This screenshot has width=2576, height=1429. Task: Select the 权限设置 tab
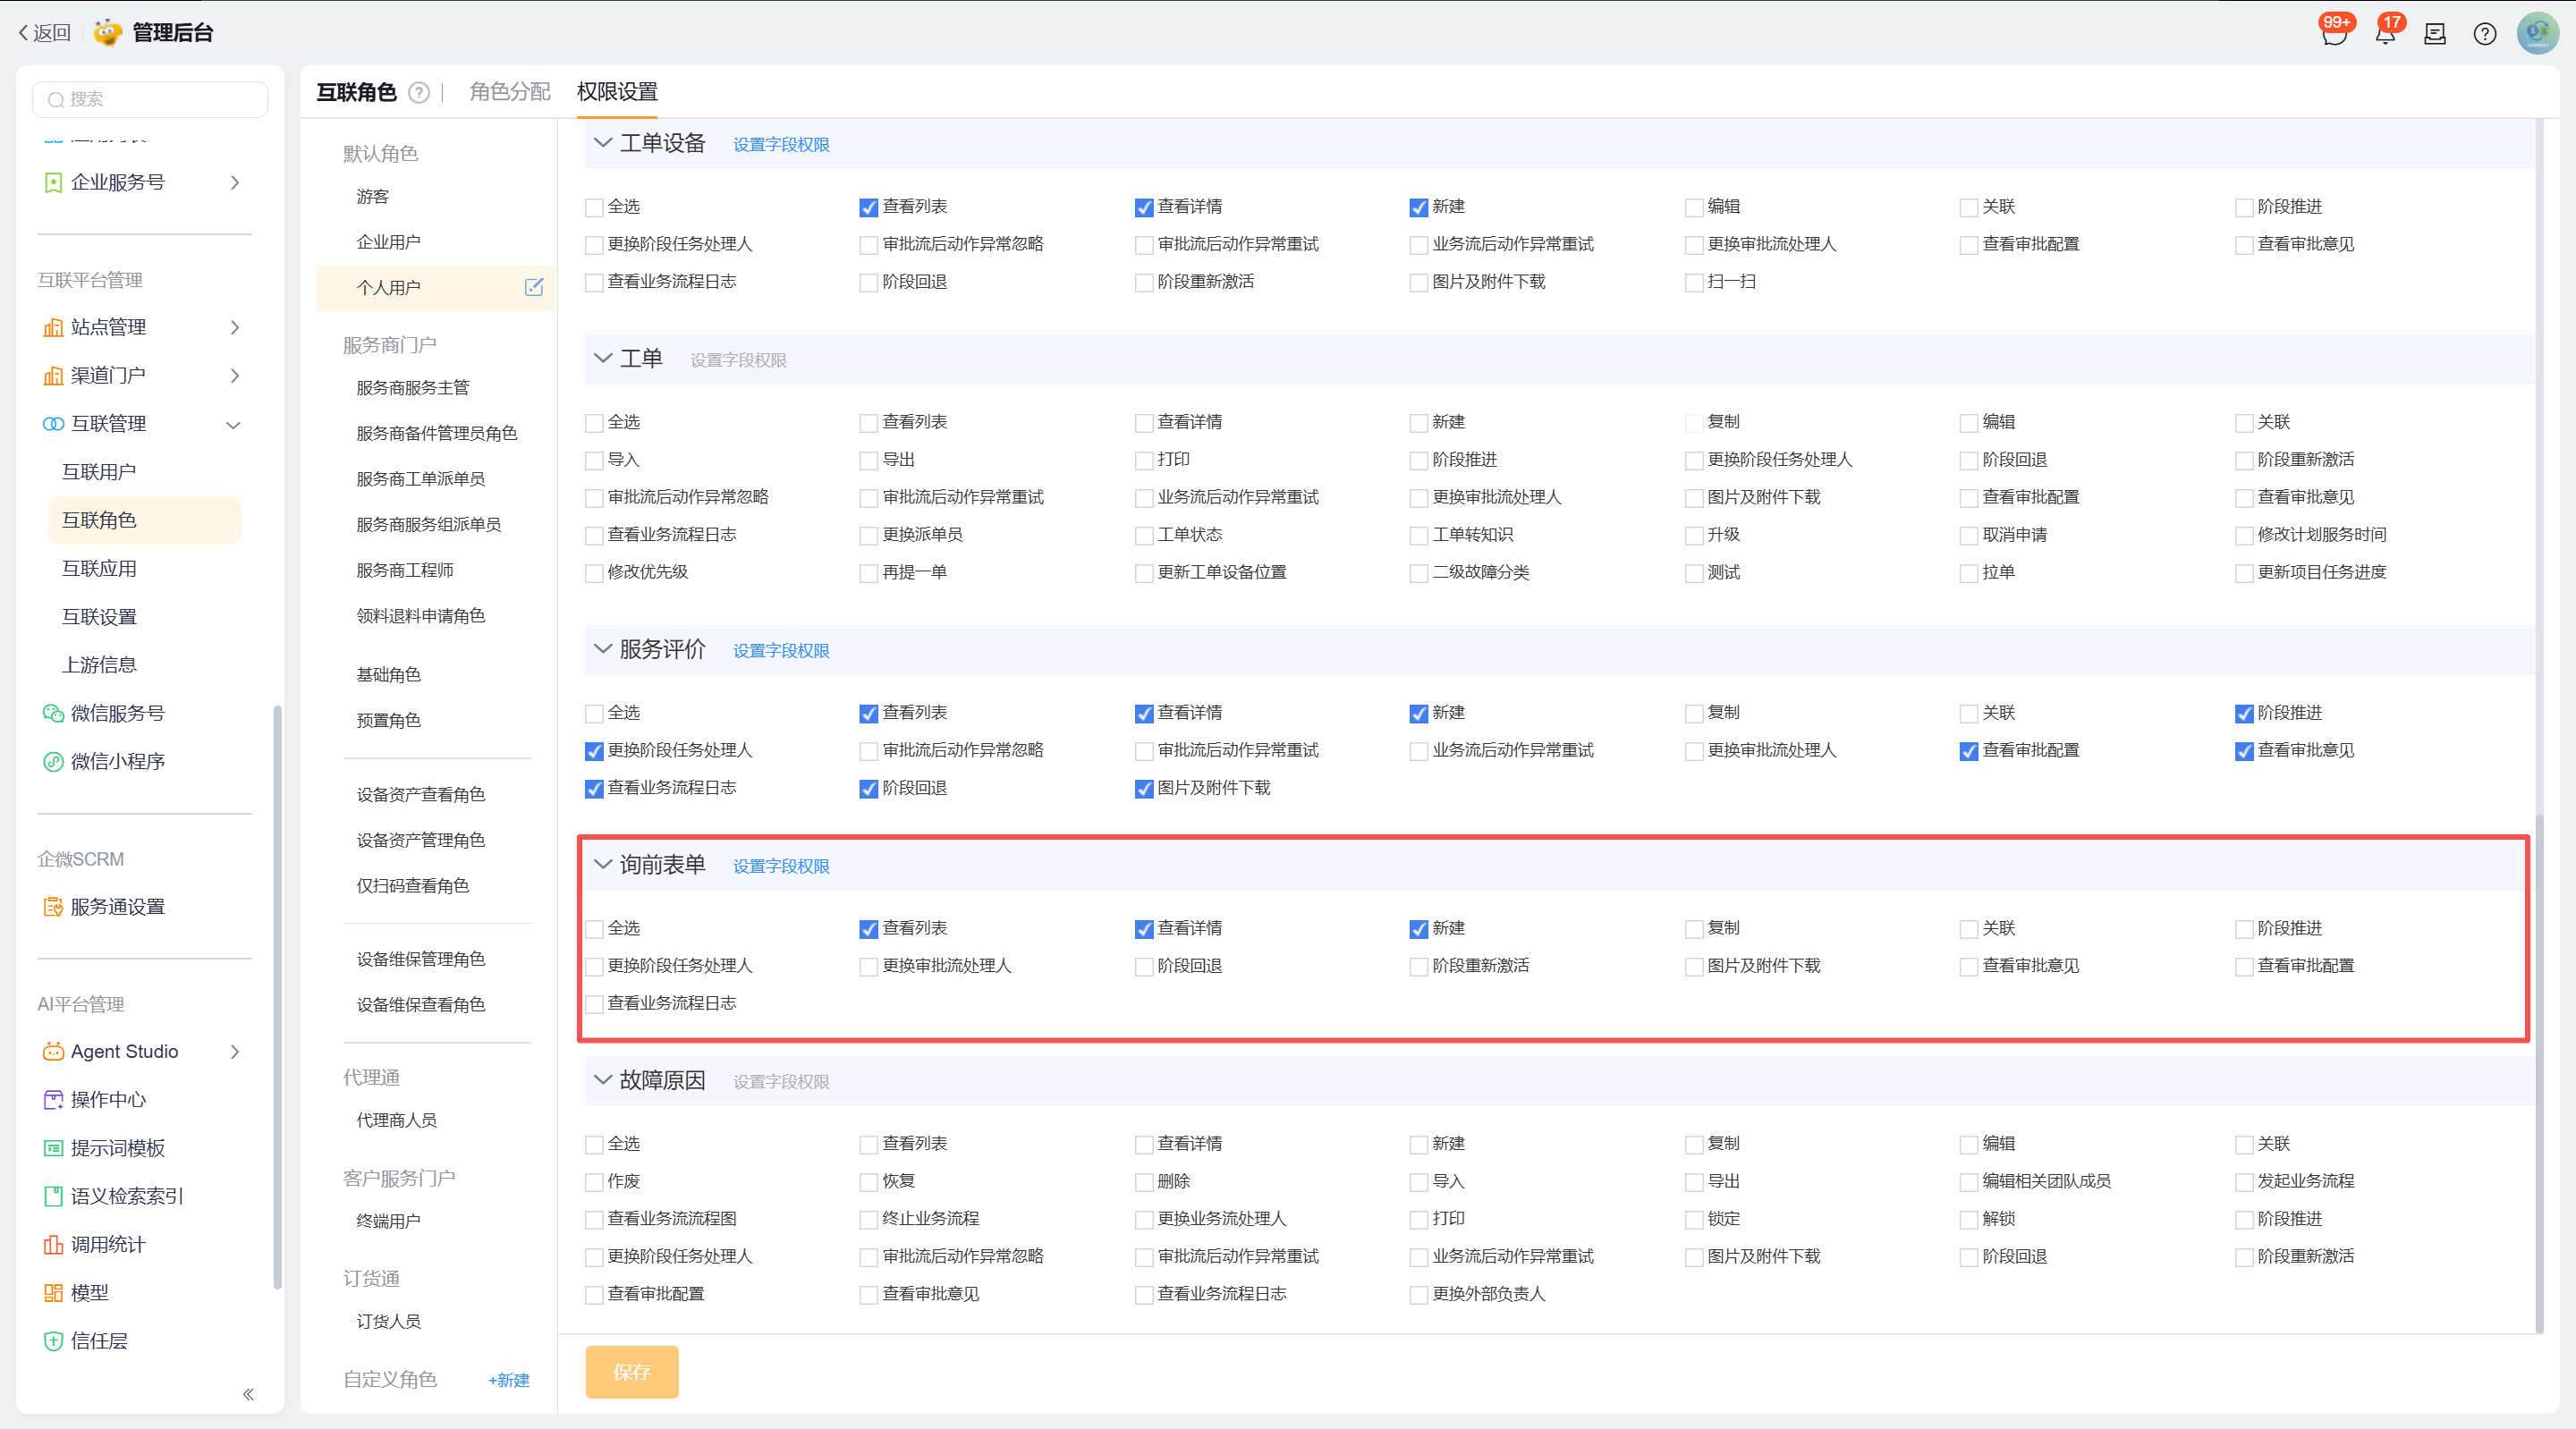[x=617, y=92]
